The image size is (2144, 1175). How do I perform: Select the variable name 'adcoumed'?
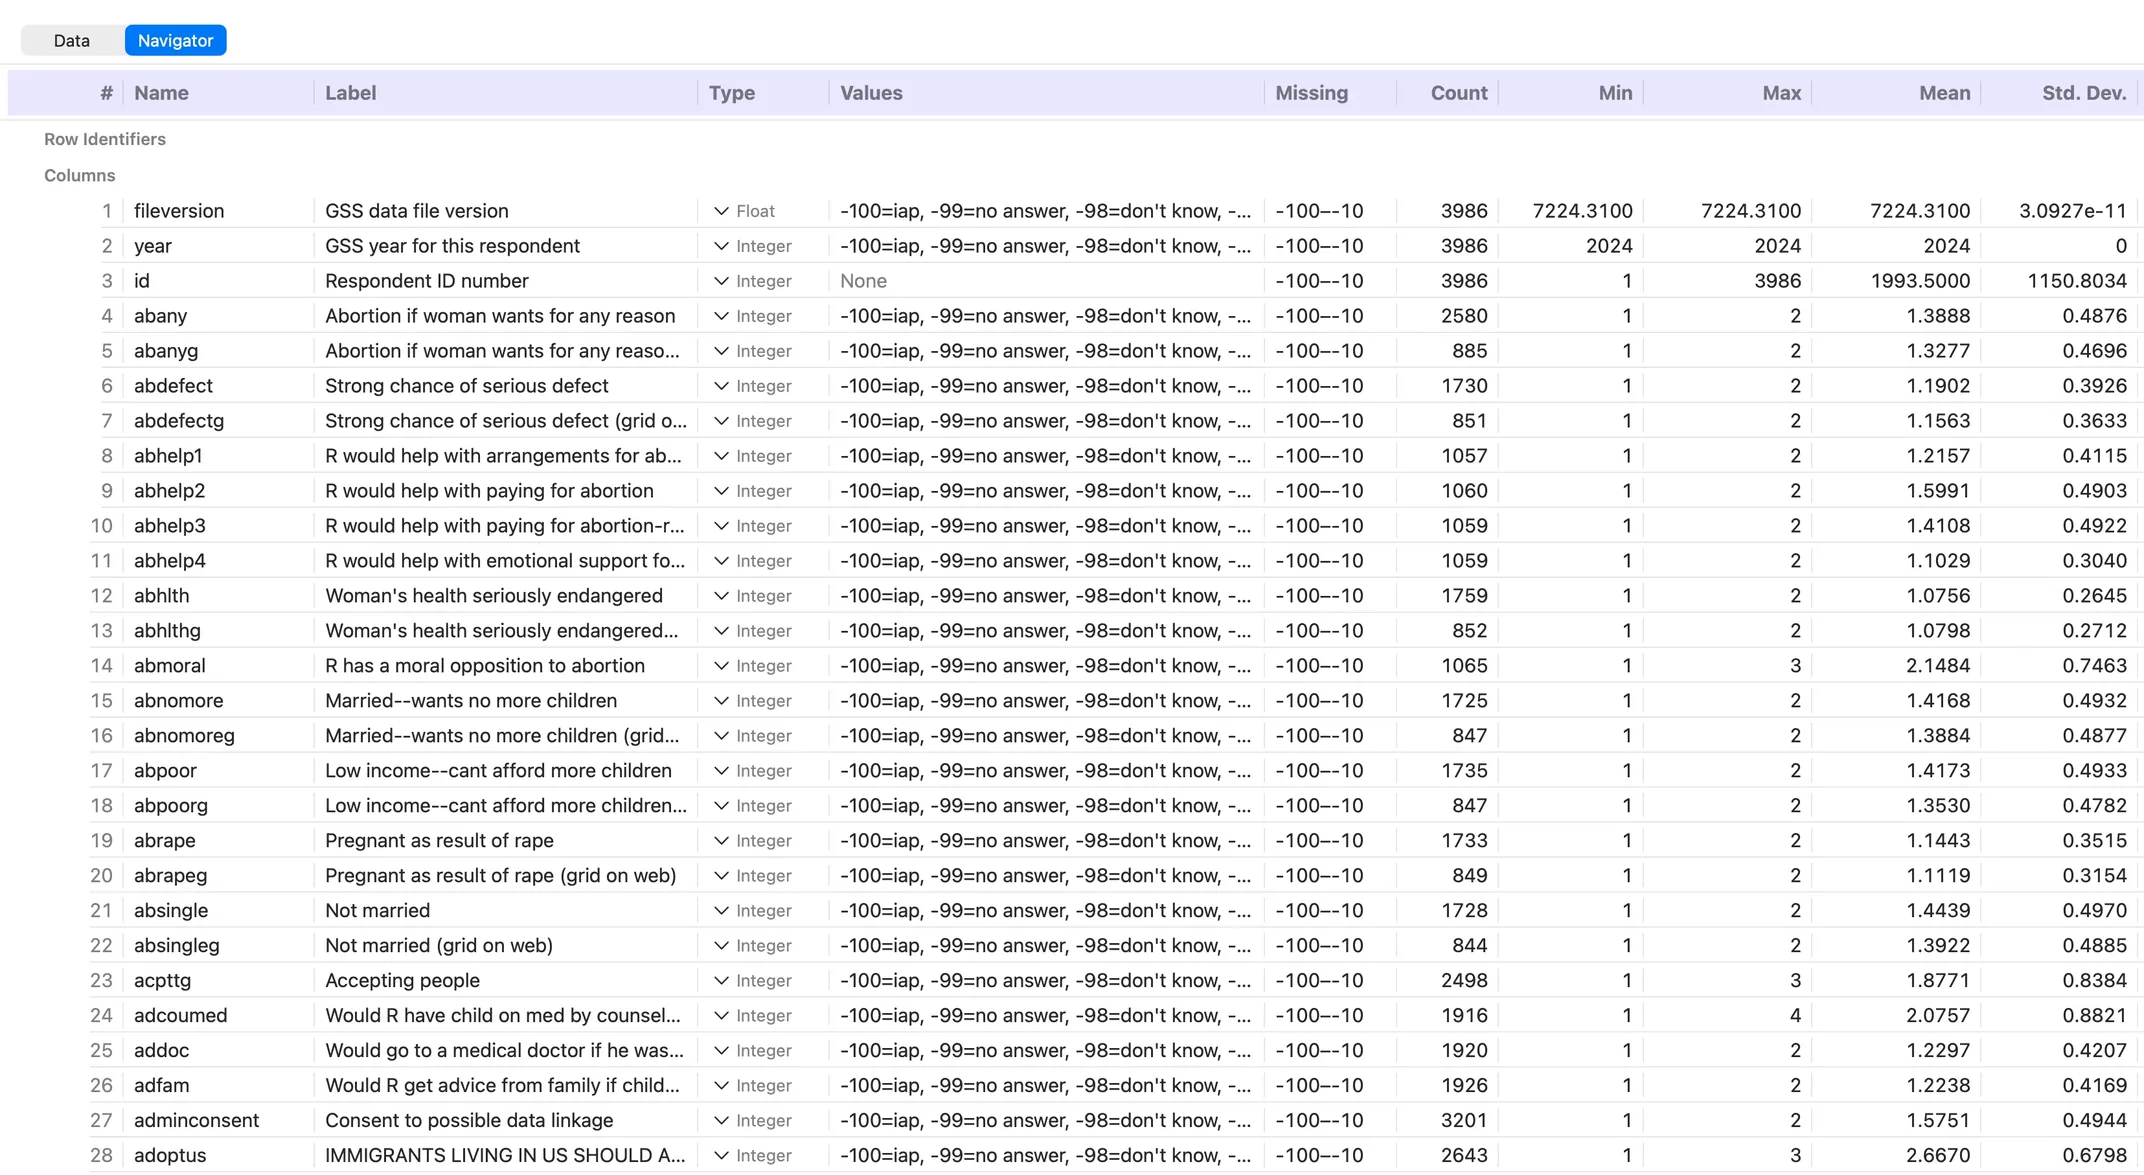(x=180, y=1016)
